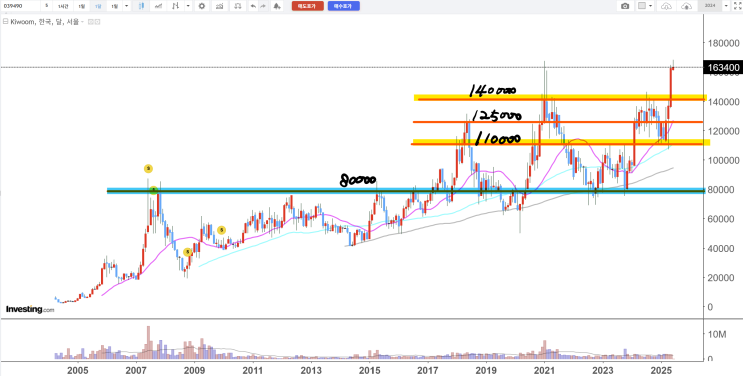Click the chart properties icon after gear
The width and height of the screenshot is (743, 376).
219,6
